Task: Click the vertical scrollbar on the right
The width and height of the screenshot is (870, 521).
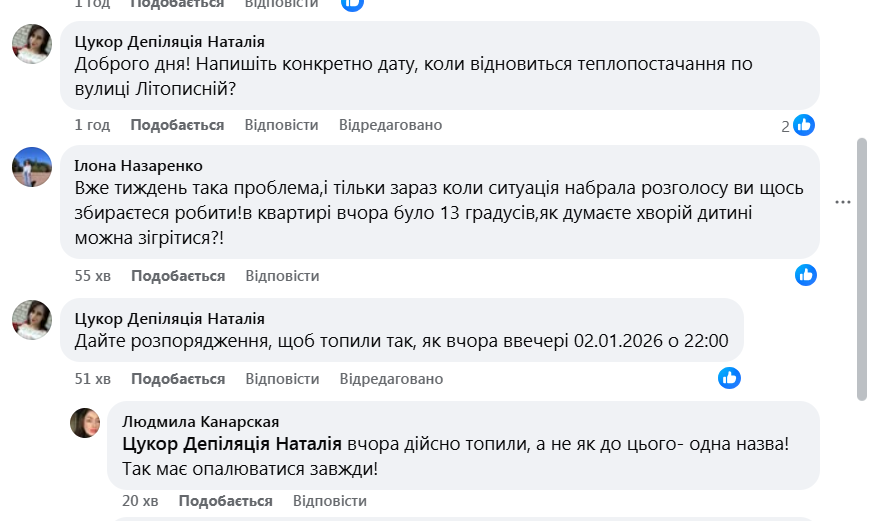Action: 862,270
